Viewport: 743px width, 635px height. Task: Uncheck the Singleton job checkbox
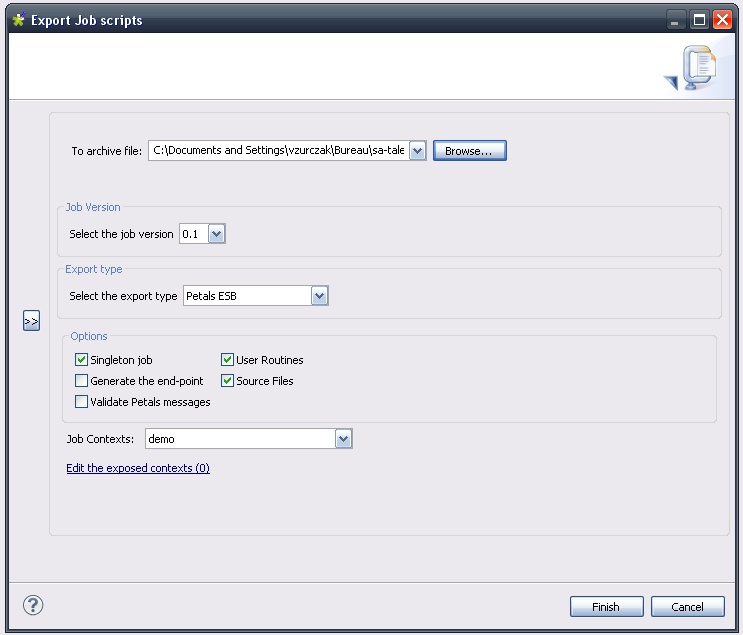(82, 360)
